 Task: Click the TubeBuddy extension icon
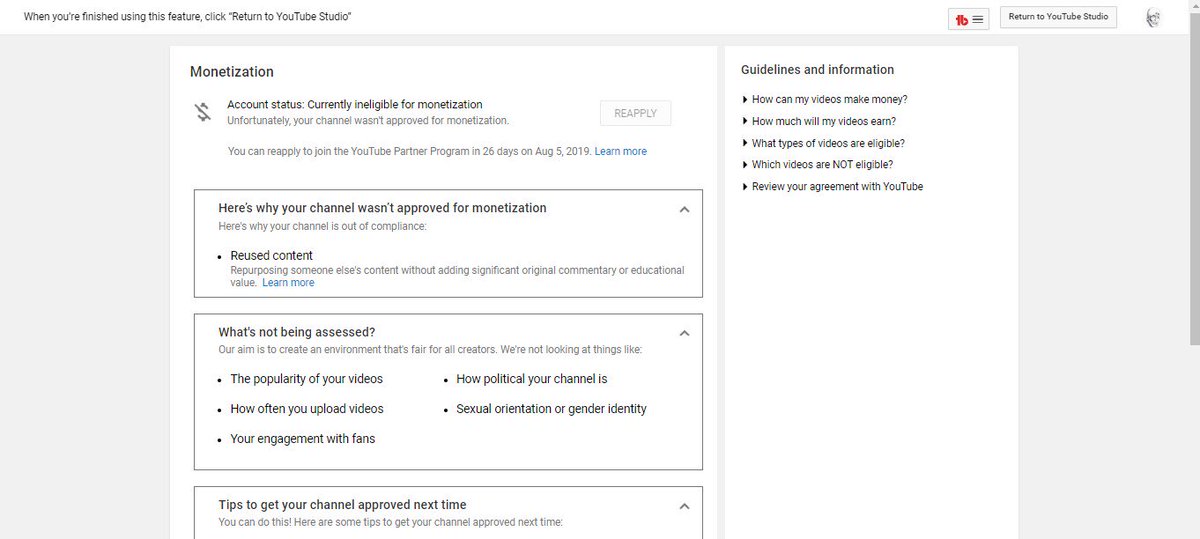[x=968, y=18]
